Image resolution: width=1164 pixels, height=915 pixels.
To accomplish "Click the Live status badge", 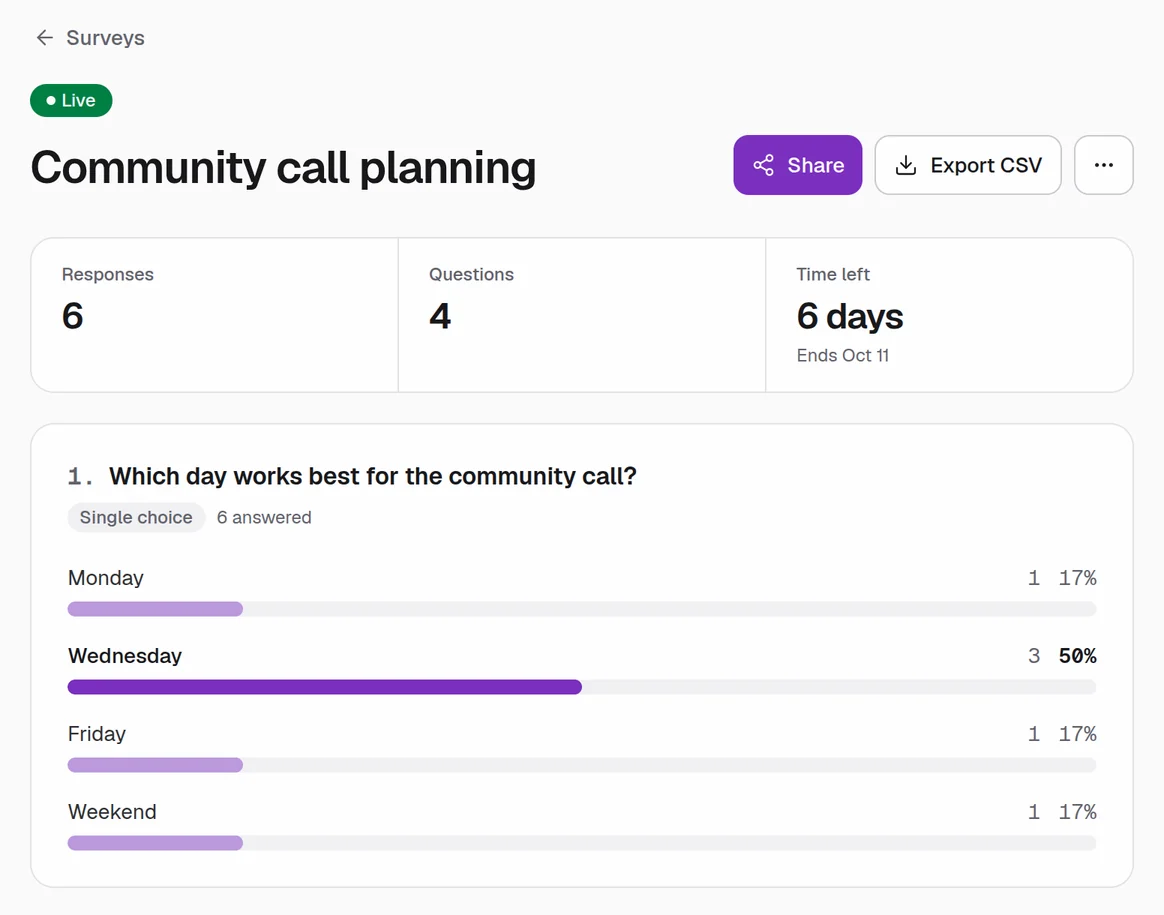I will 71,100.
